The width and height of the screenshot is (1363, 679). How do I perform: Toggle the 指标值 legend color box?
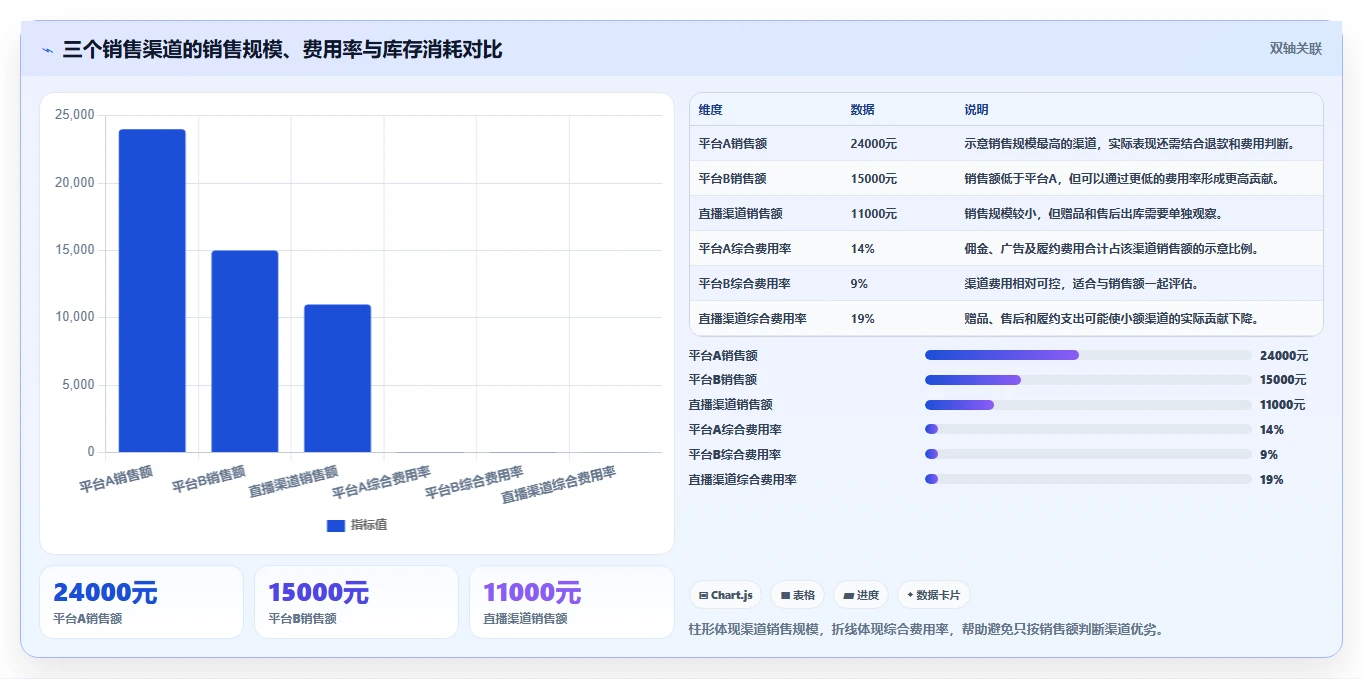tap(336, 525)
